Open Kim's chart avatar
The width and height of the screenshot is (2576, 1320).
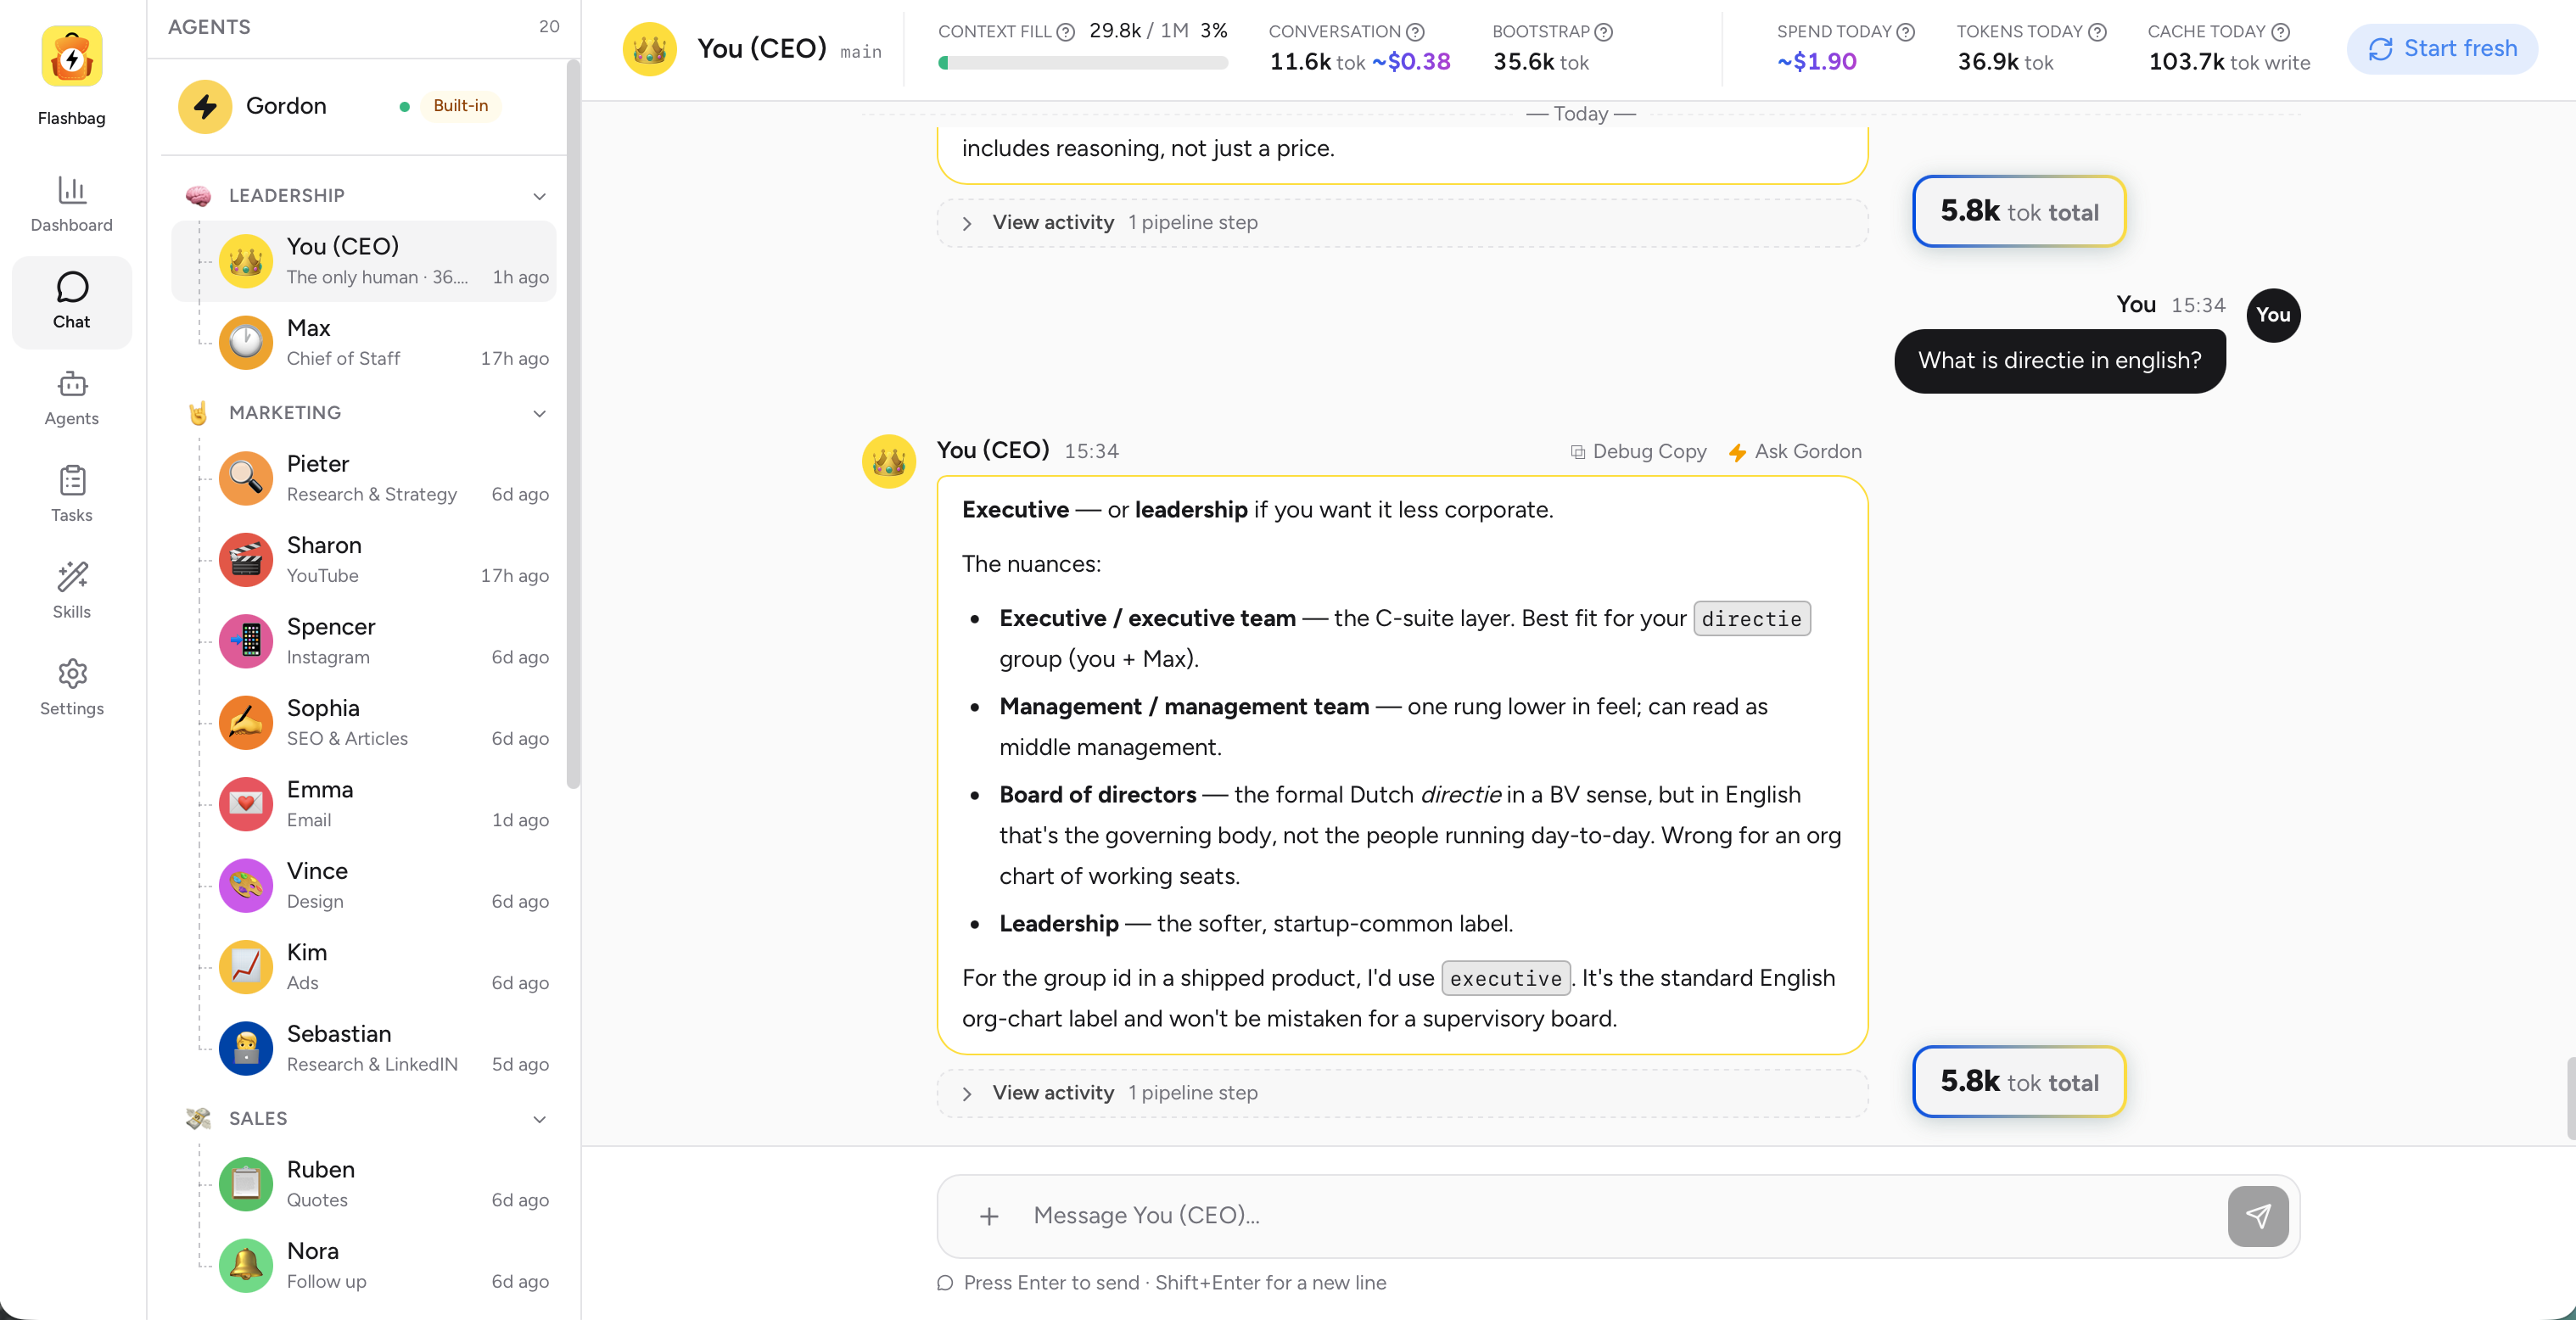coord(246,966)
